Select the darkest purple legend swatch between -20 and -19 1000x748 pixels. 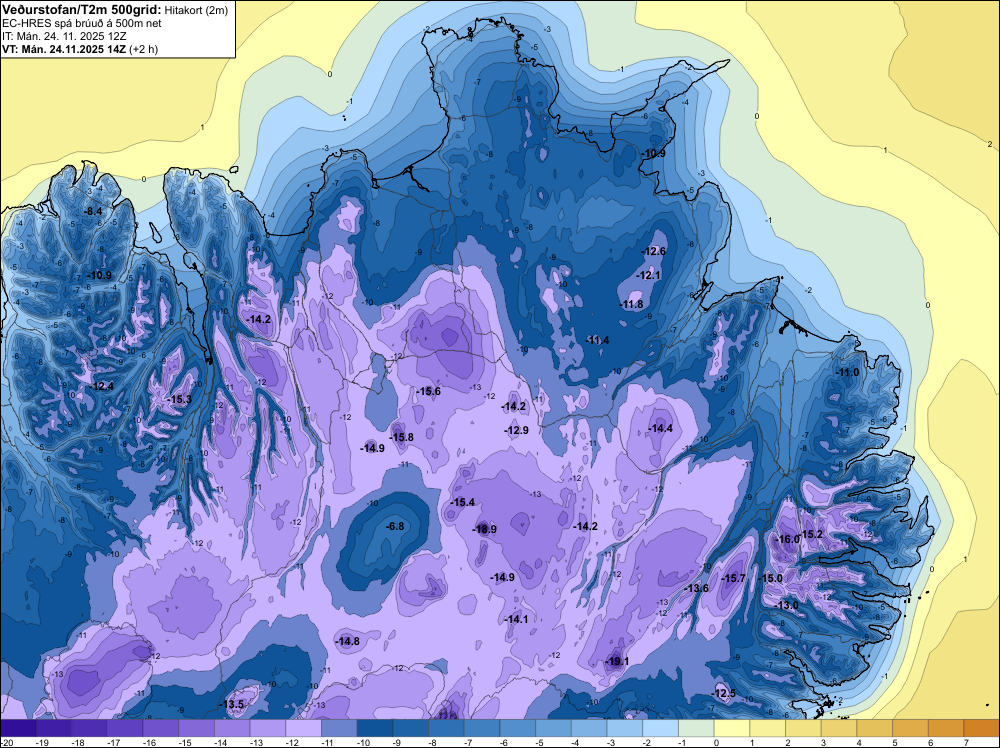tap(18, 728)
